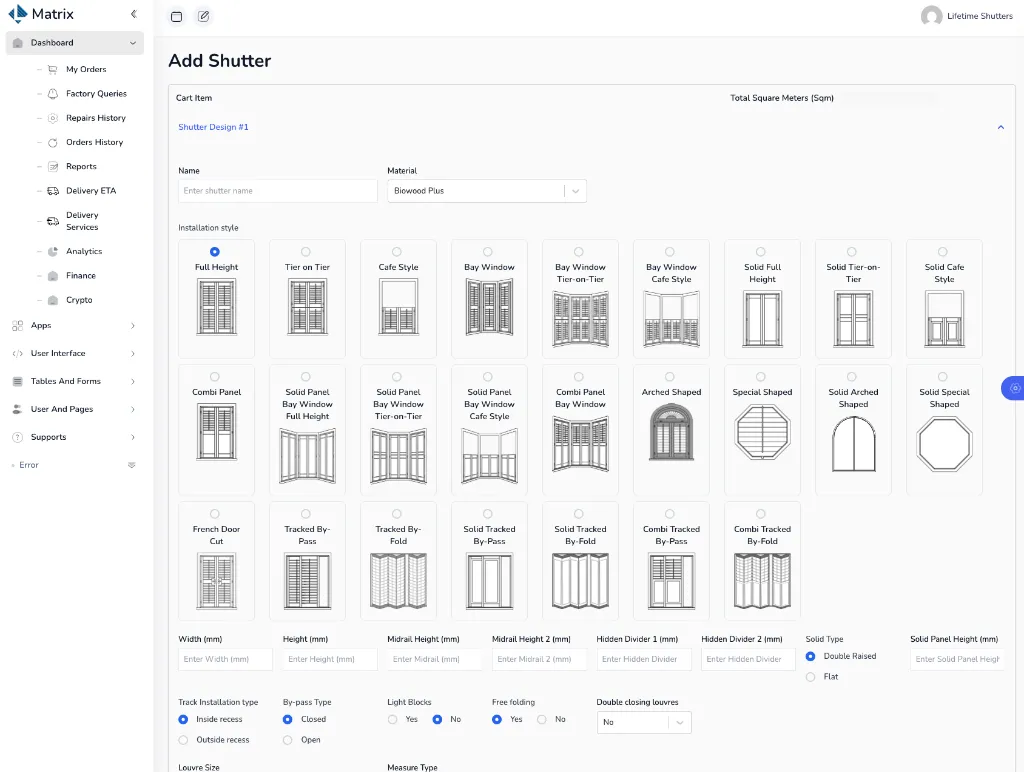
Task: Click the Delivery ETA truck icon
Action: coord(53,191)
